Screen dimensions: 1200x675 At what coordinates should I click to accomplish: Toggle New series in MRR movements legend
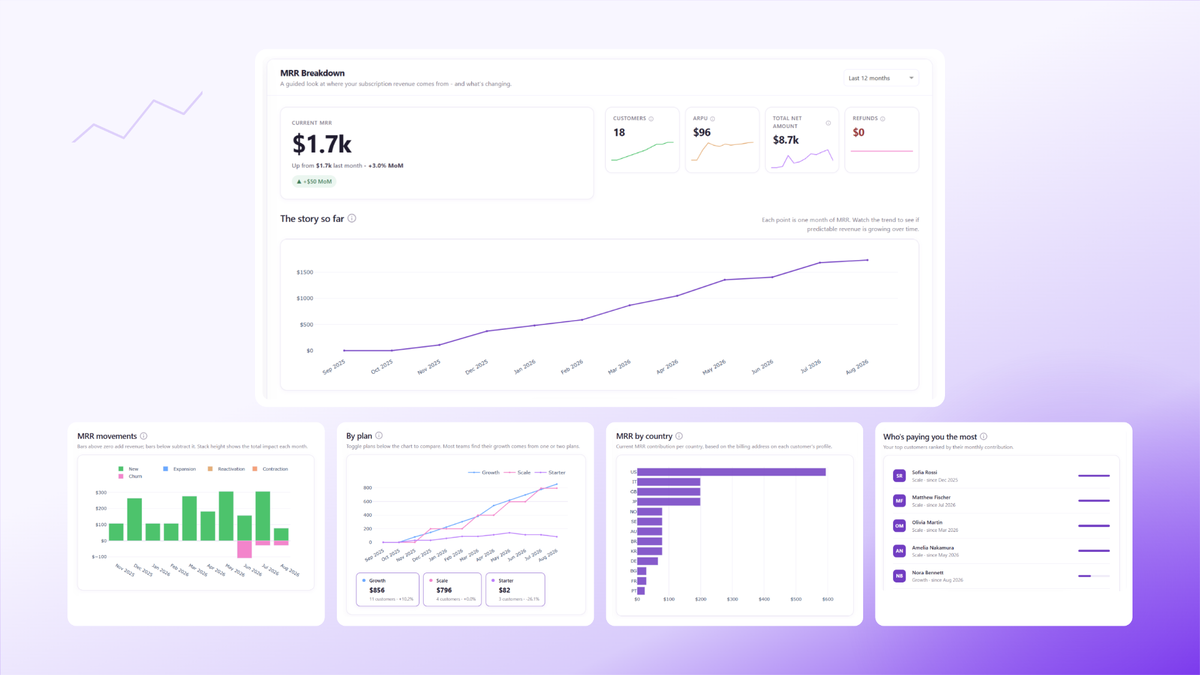point(128,469)
